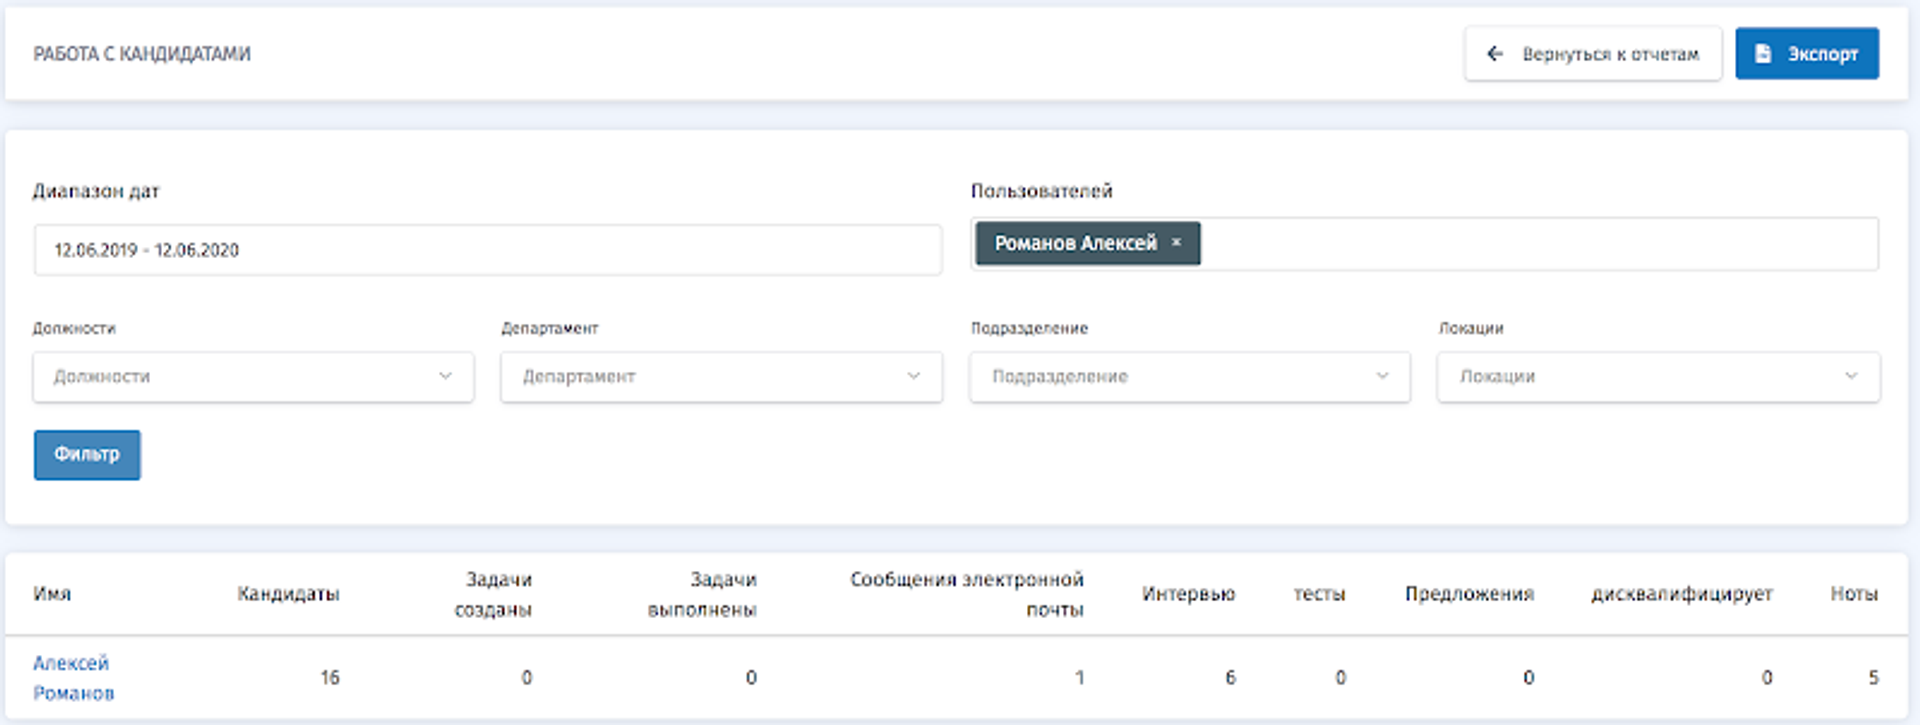Click the Имя column header

52,594
